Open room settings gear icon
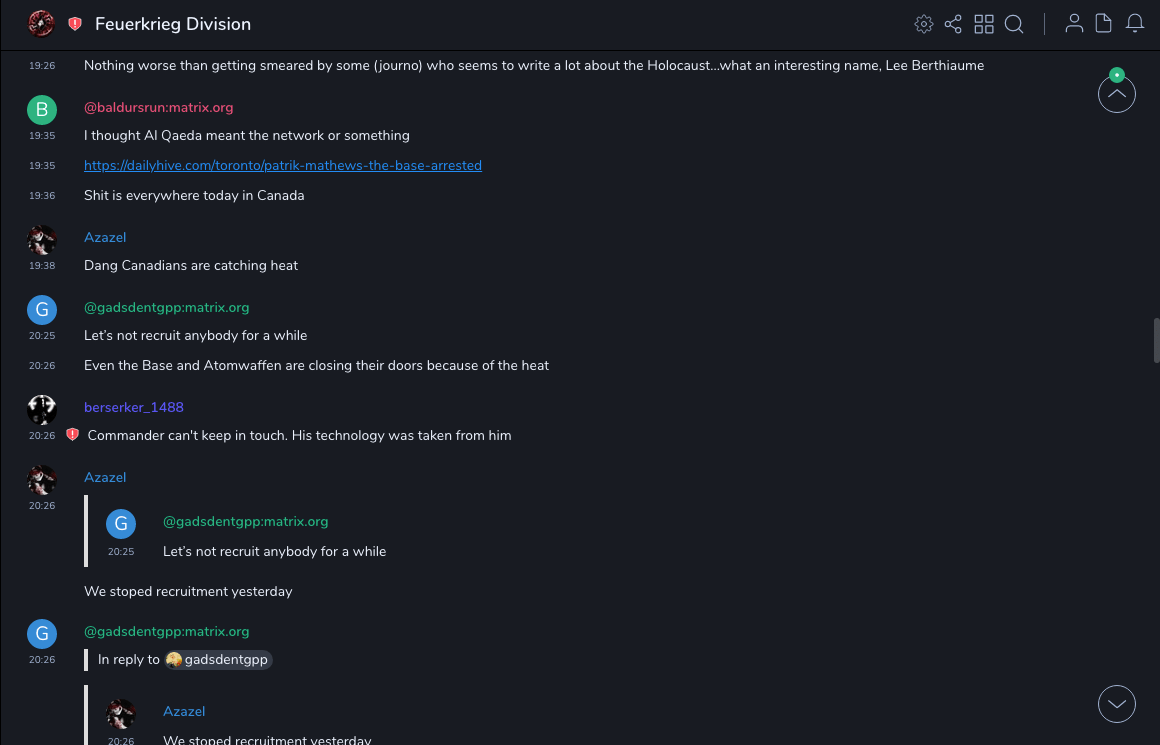Screen dimensions: 1160x745 (x=924, y=24)
